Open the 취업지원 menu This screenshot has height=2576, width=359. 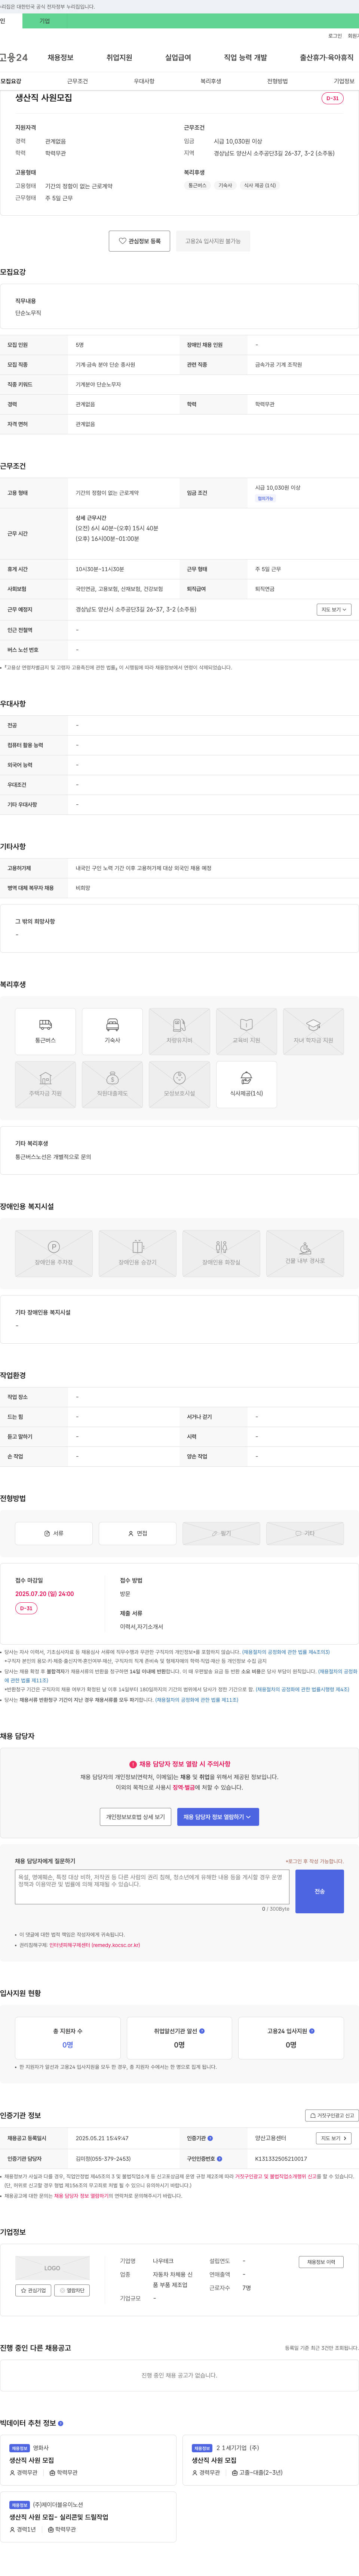point(119,58)
